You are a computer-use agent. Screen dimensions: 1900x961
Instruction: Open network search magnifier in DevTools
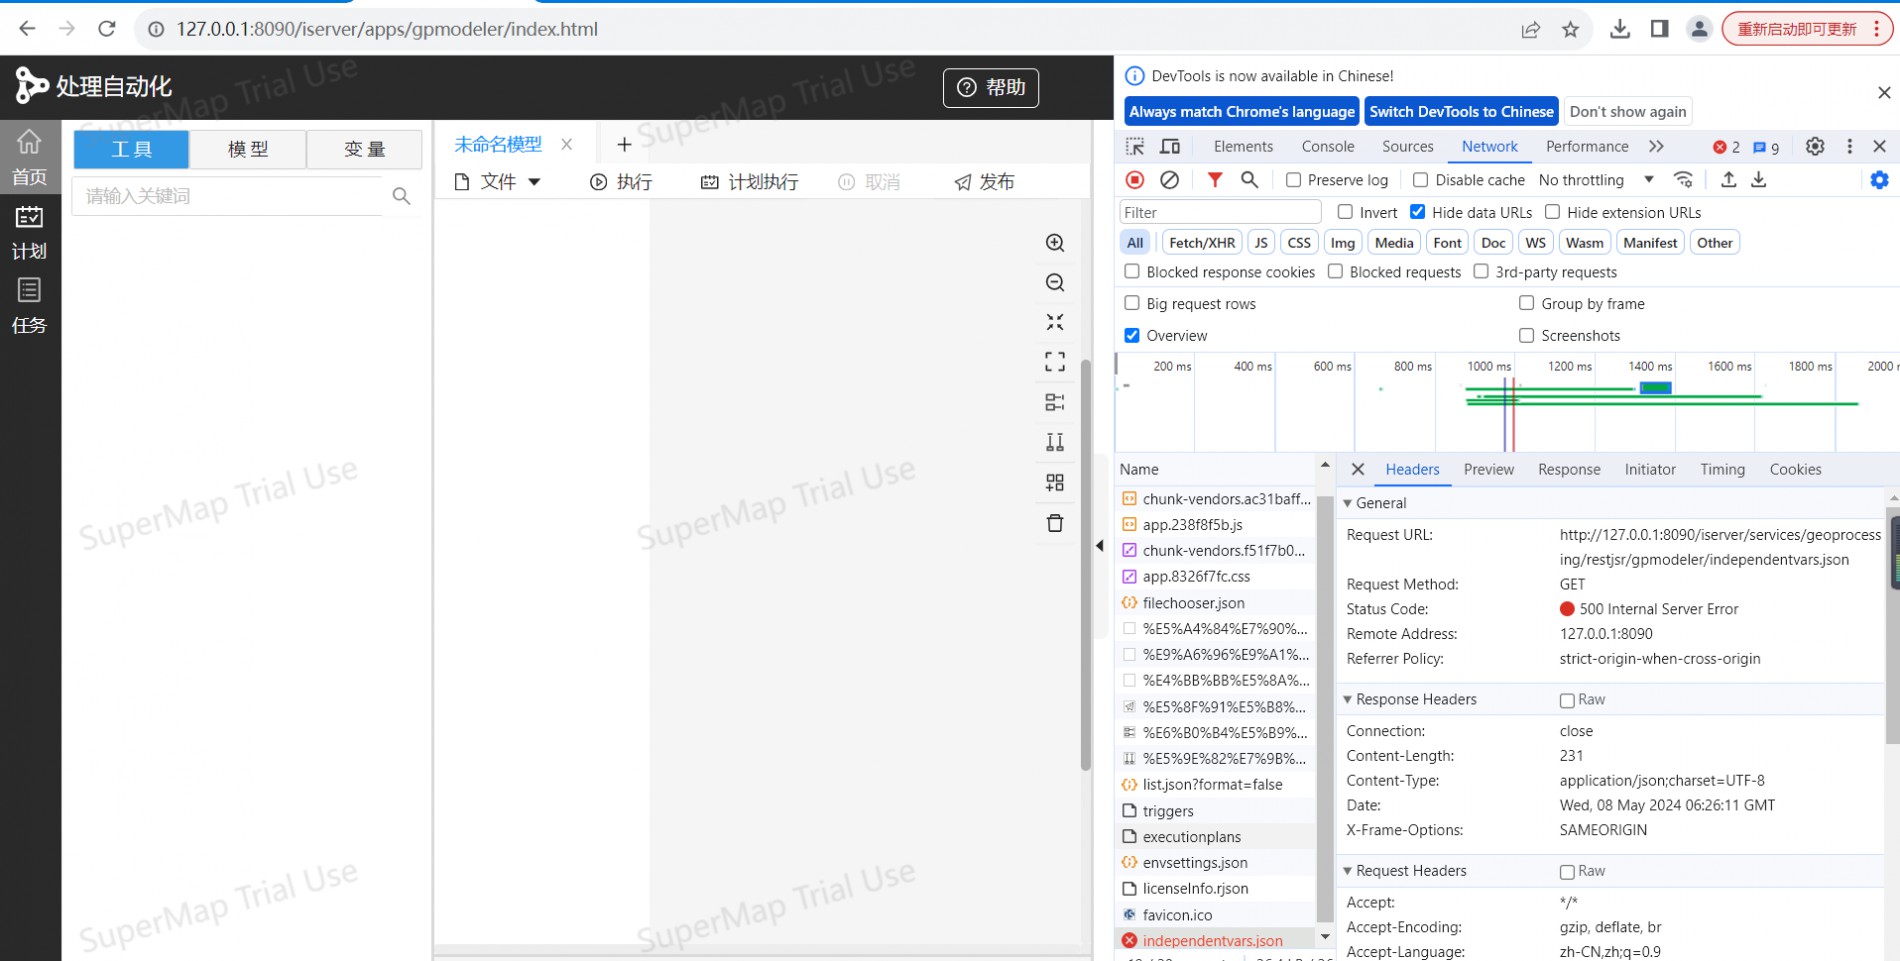point(1249,180)
